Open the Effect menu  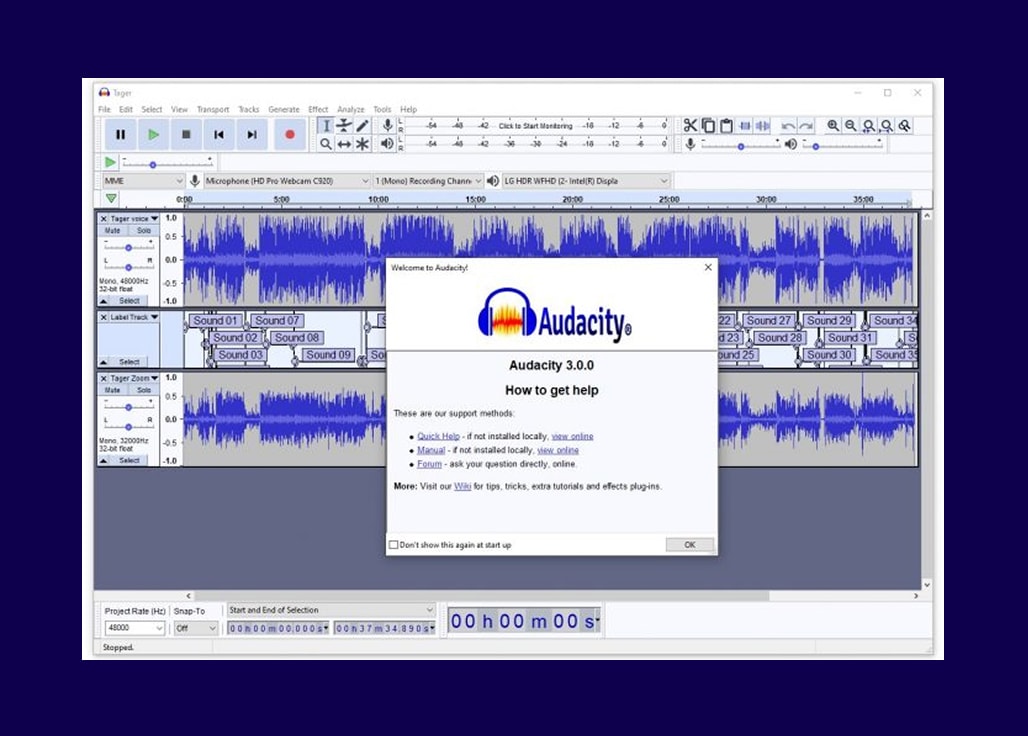click(x=318, y=109)
